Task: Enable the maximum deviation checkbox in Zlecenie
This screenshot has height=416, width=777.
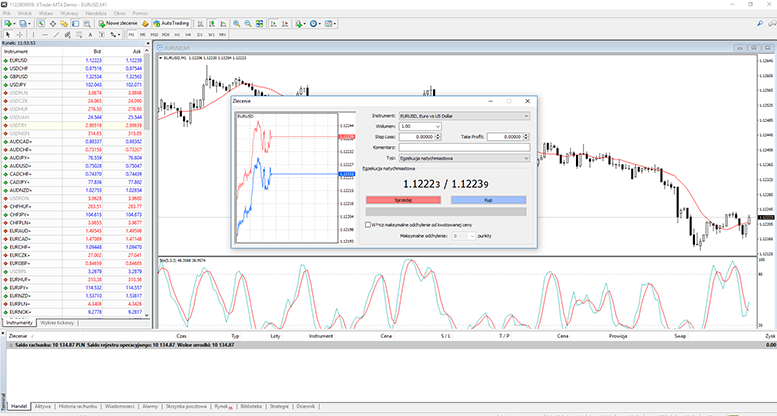Action: pos(365,224)
